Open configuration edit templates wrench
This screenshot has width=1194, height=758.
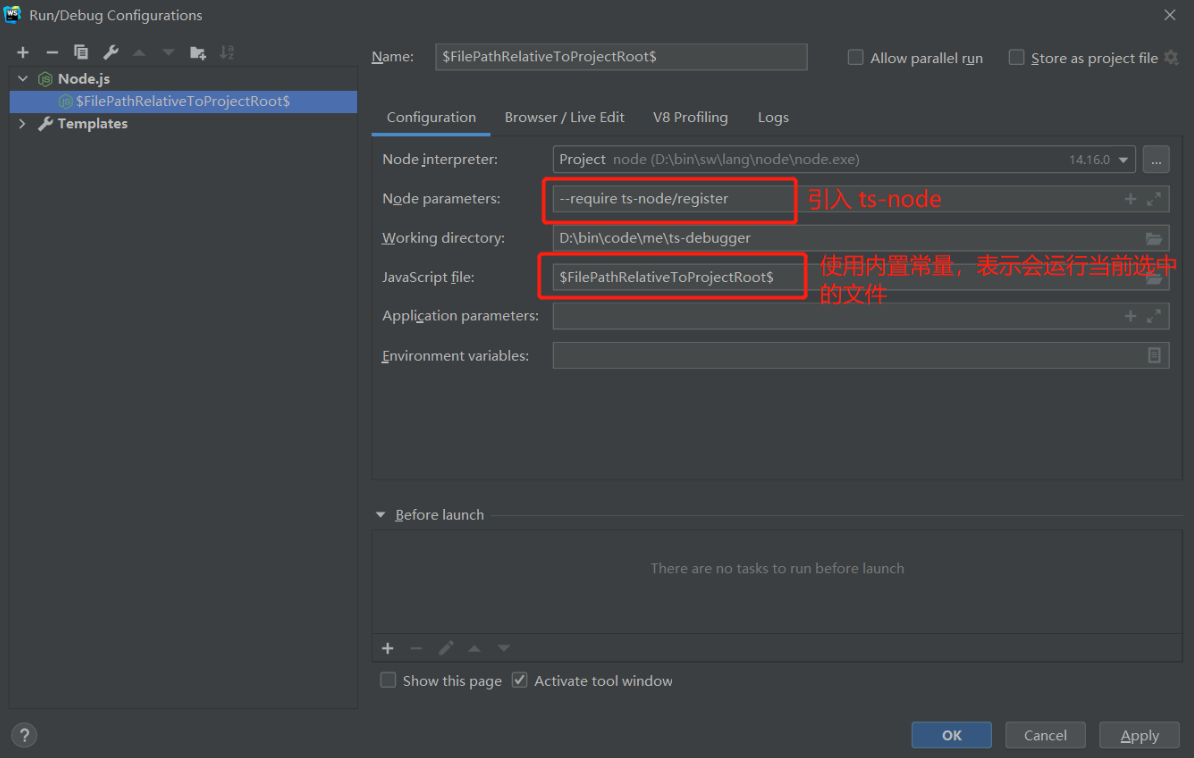[x=110, y=52]
